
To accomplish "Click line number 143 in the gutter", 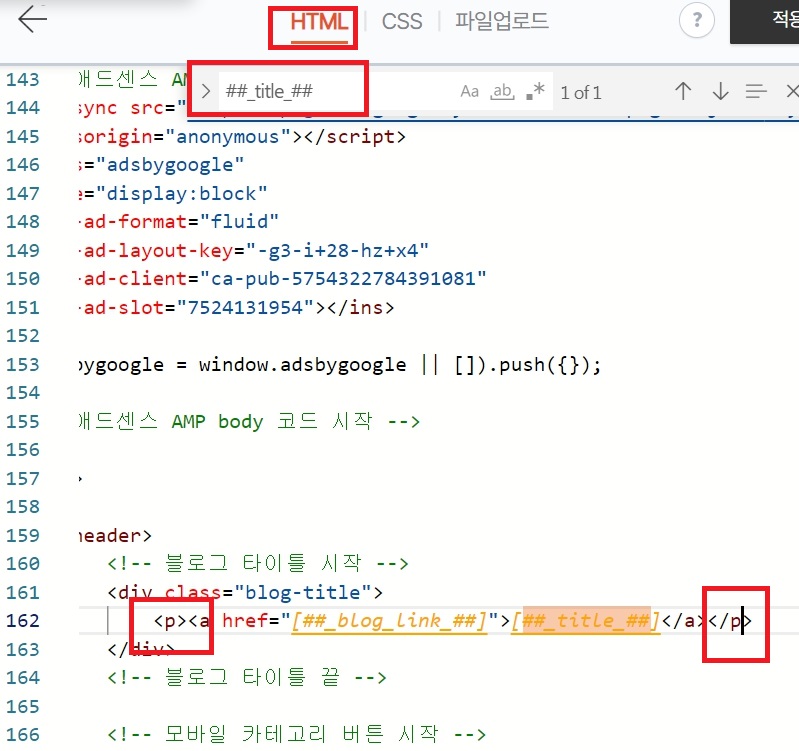I will (x=23, y=79).
